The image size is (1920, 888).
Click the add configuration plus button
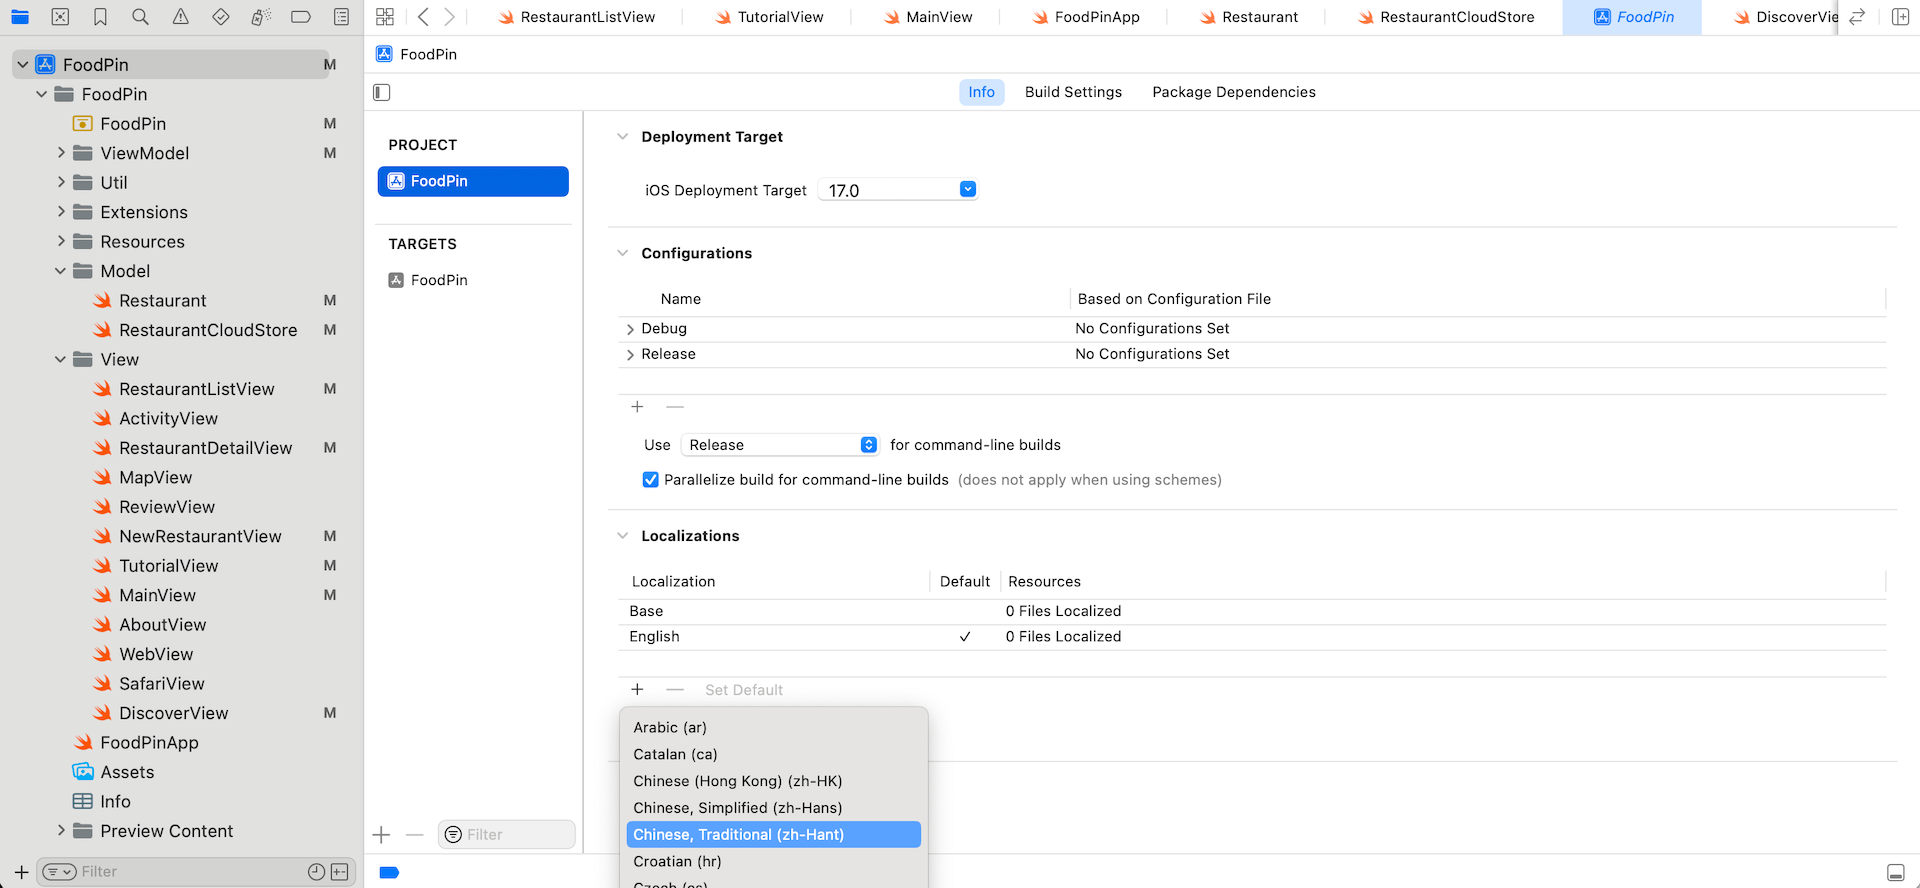point(637,407)
